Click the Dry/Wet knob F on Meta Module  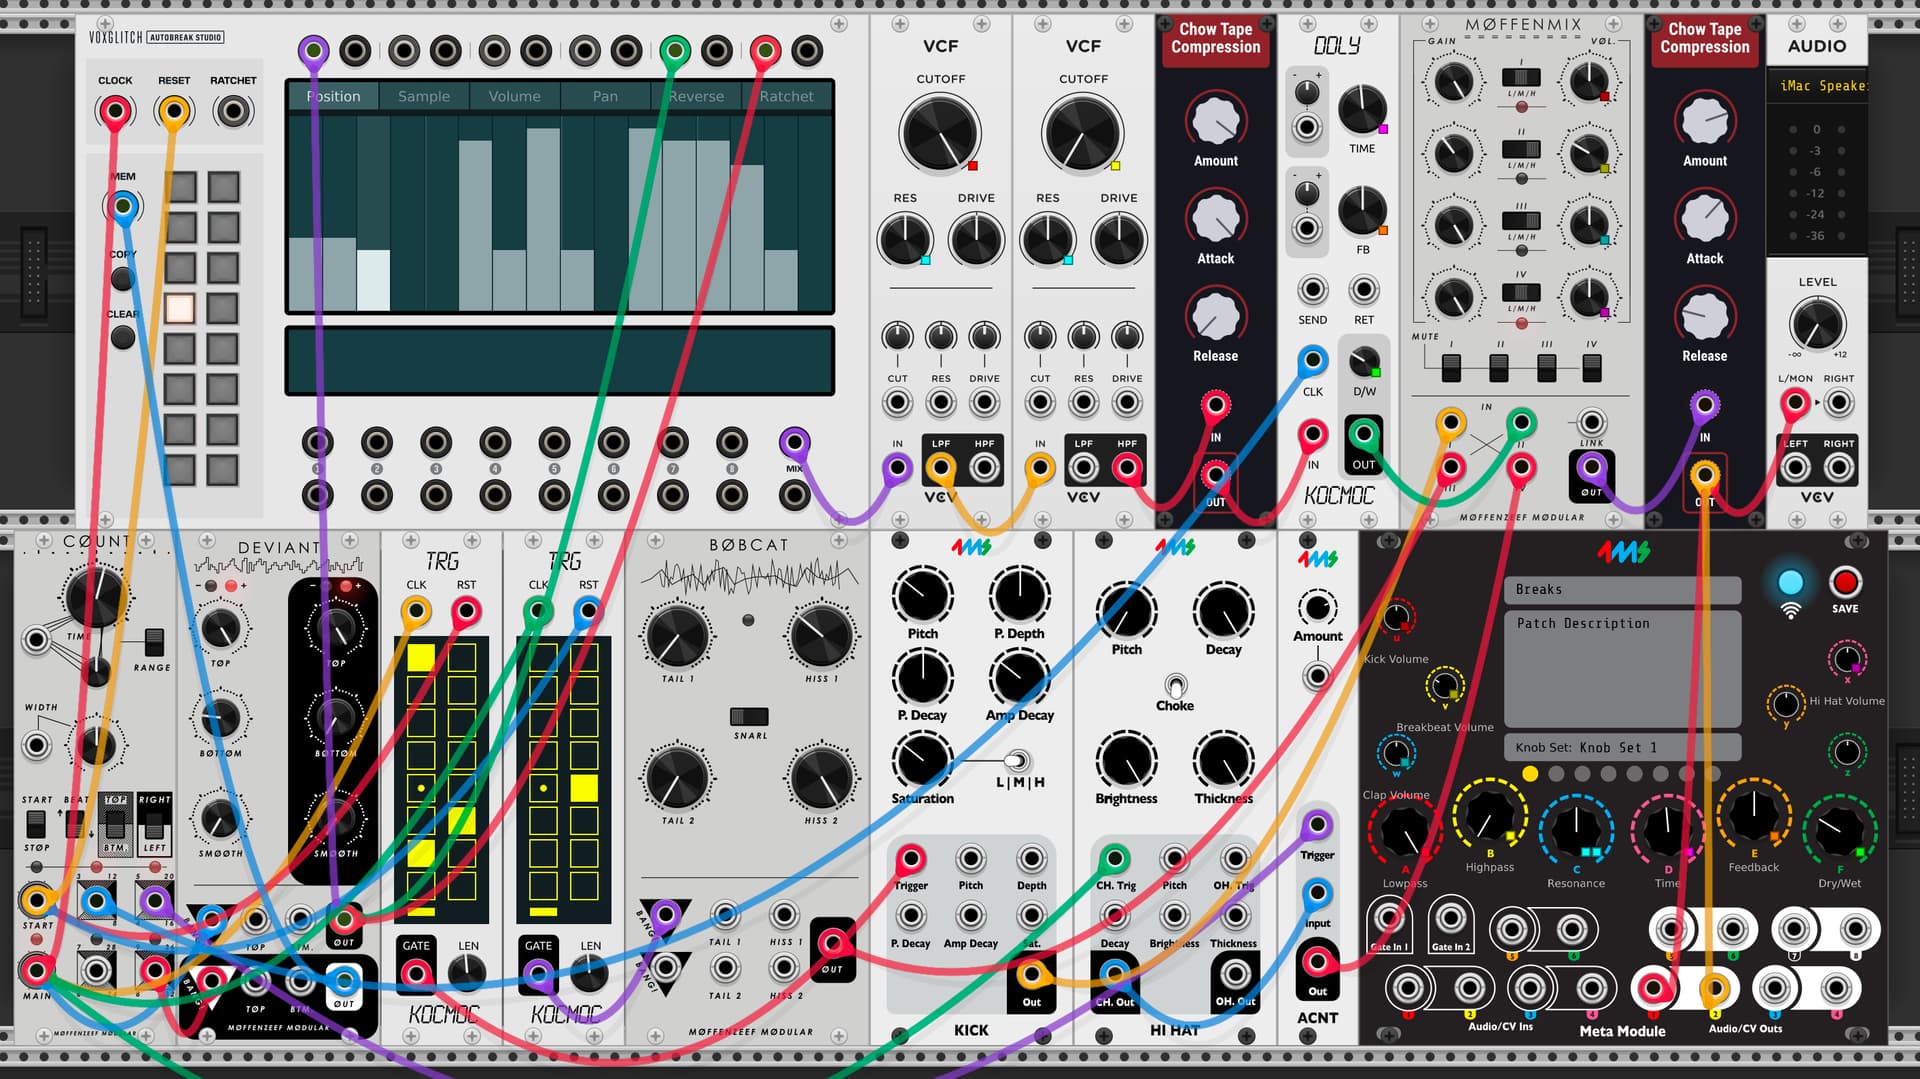1839,831
